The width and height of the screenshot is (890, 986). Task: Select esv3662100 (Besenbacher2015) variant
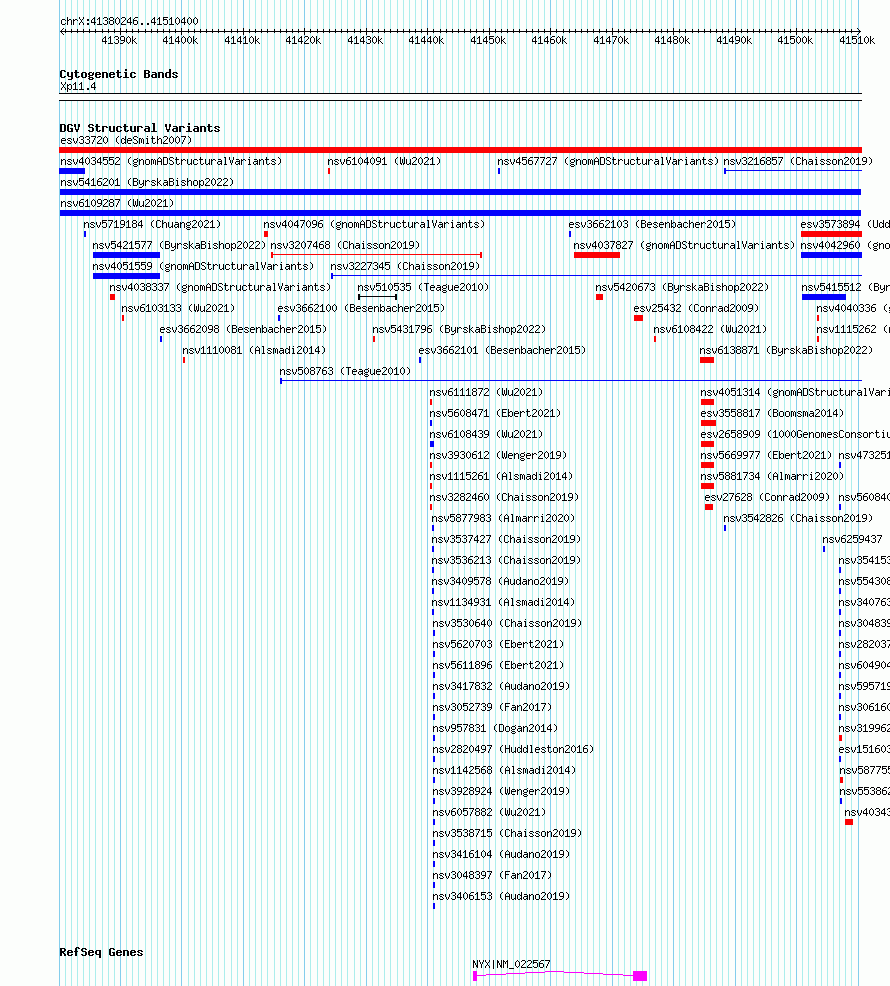click(361, 308)
